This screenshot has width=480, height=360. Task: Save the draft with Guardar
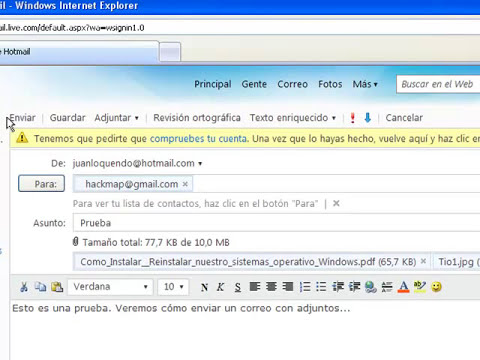coord(68,118)
